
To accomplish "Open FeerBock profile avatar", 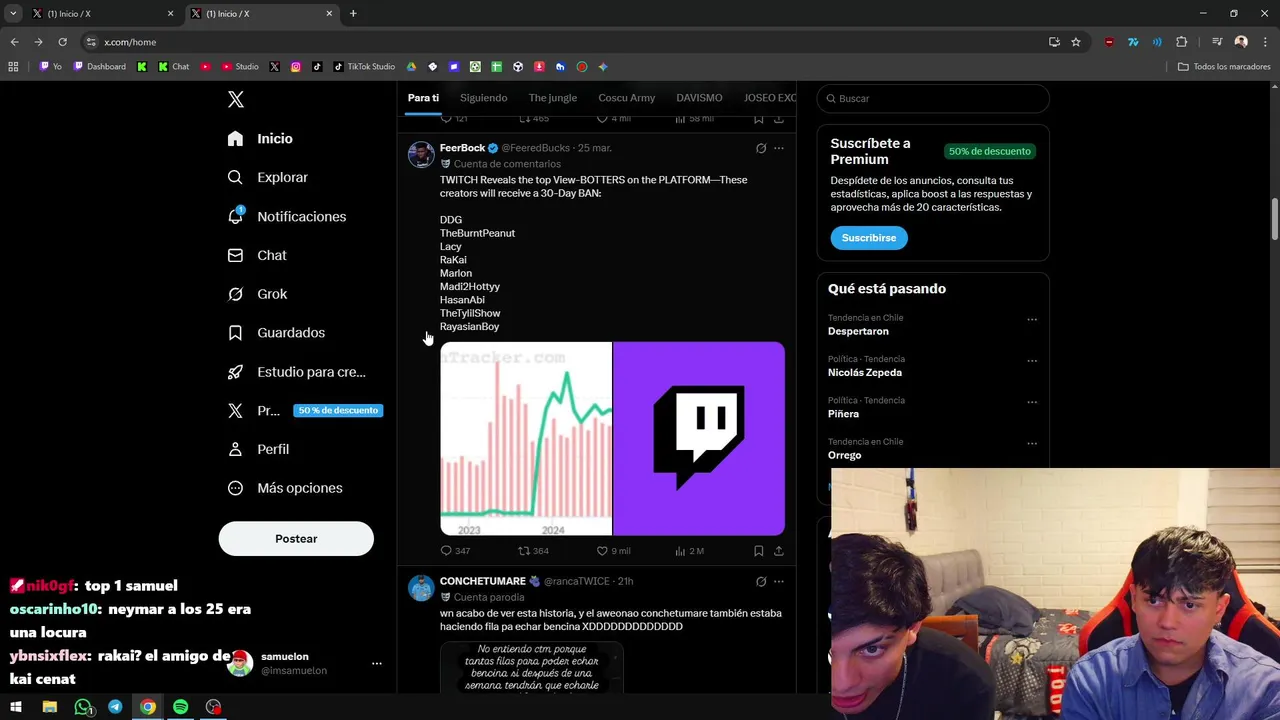I will click(421, 155).
